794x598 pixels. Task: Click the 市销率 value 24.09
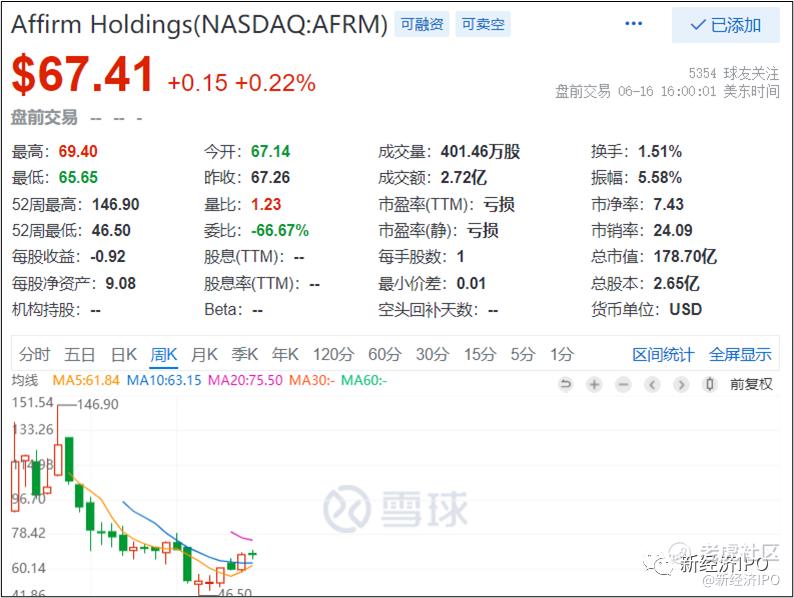pyautogui.click(x=673, y=231)
